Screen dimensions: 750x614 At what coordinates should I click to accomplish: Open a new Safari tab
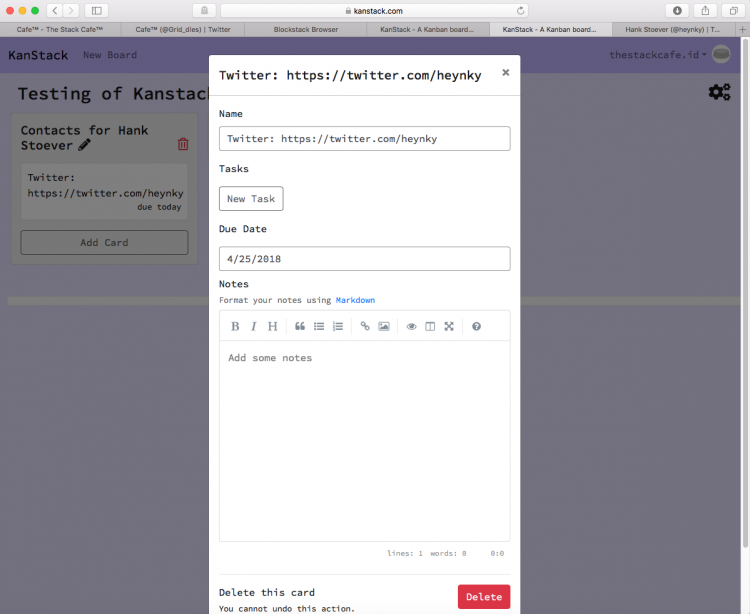click(742, 30)
